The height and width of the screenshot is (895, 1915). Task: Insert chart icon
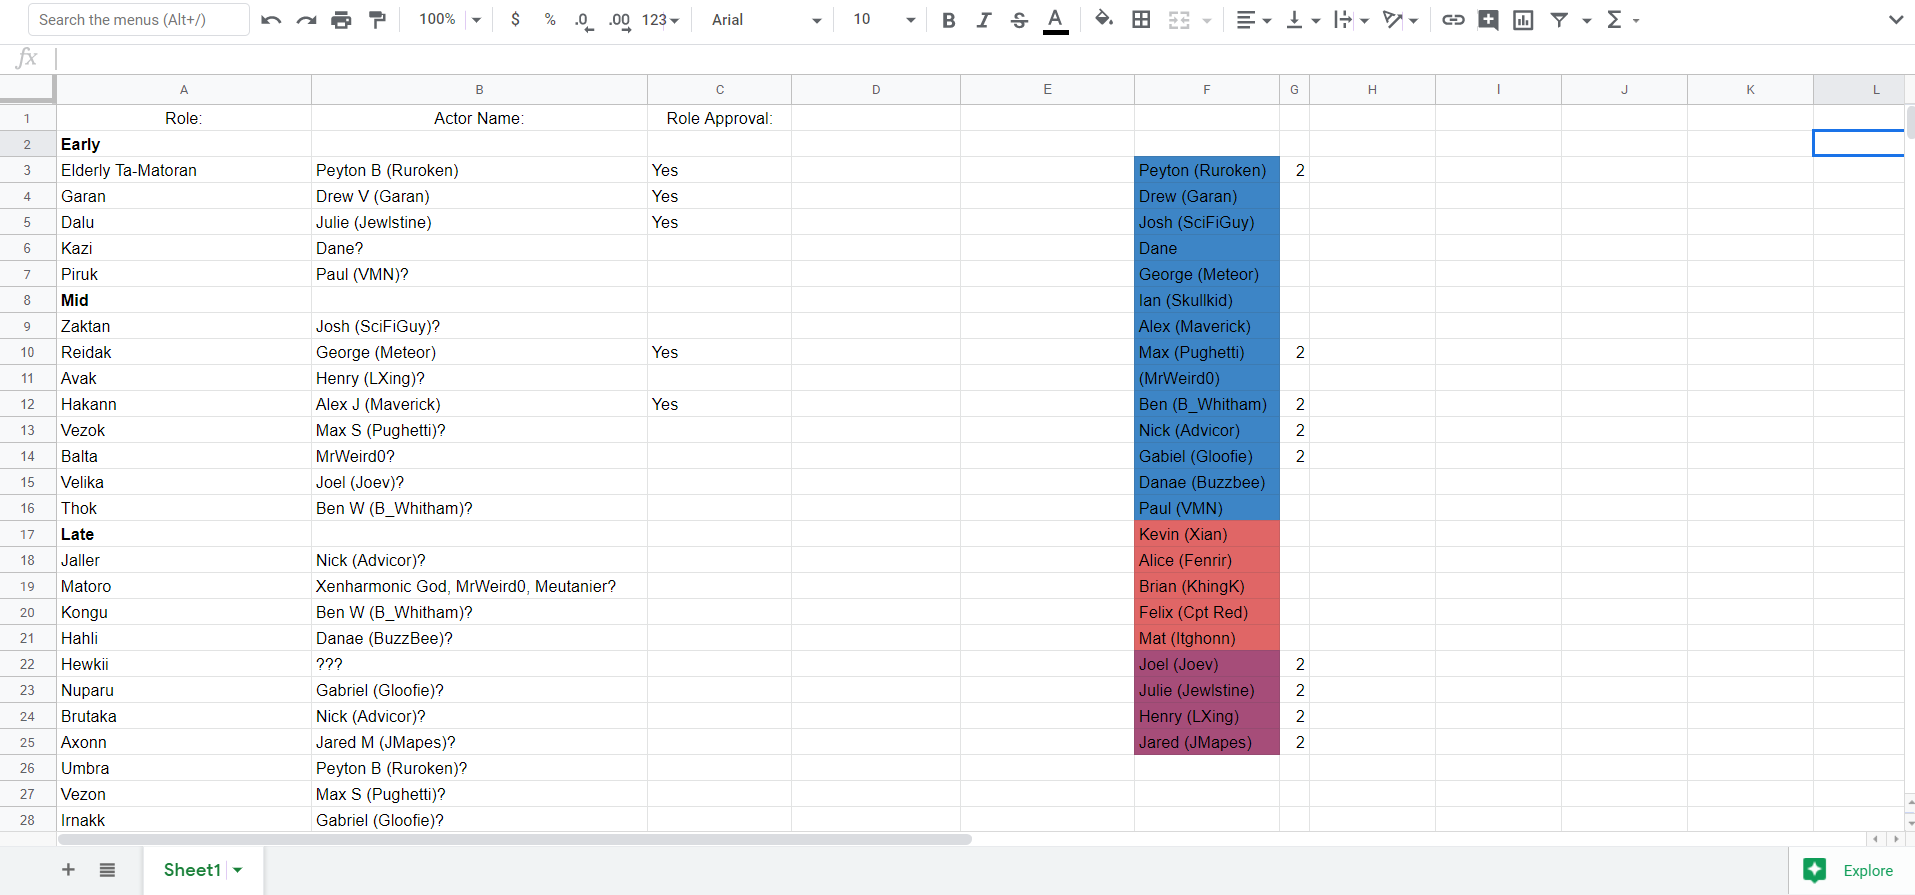(x=1523, y=20)
